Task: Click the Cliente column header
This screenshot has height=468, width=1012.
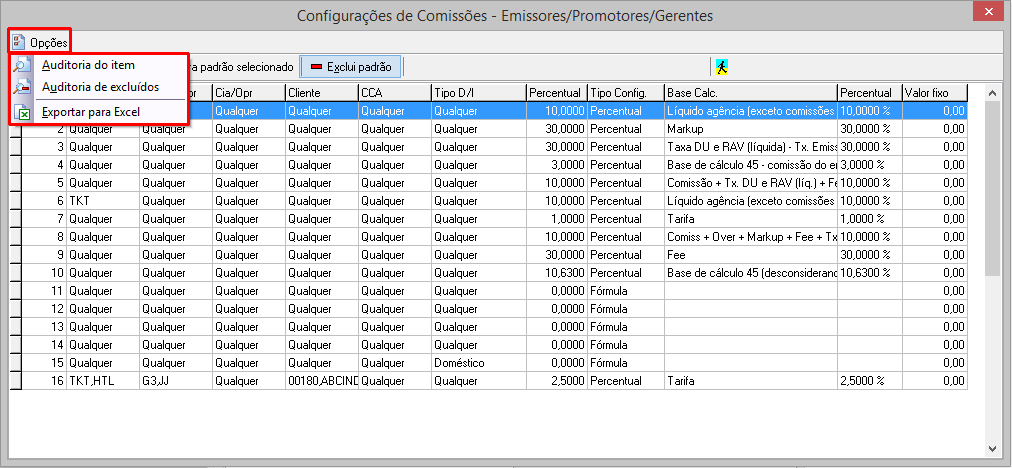Action: (321, 93)
